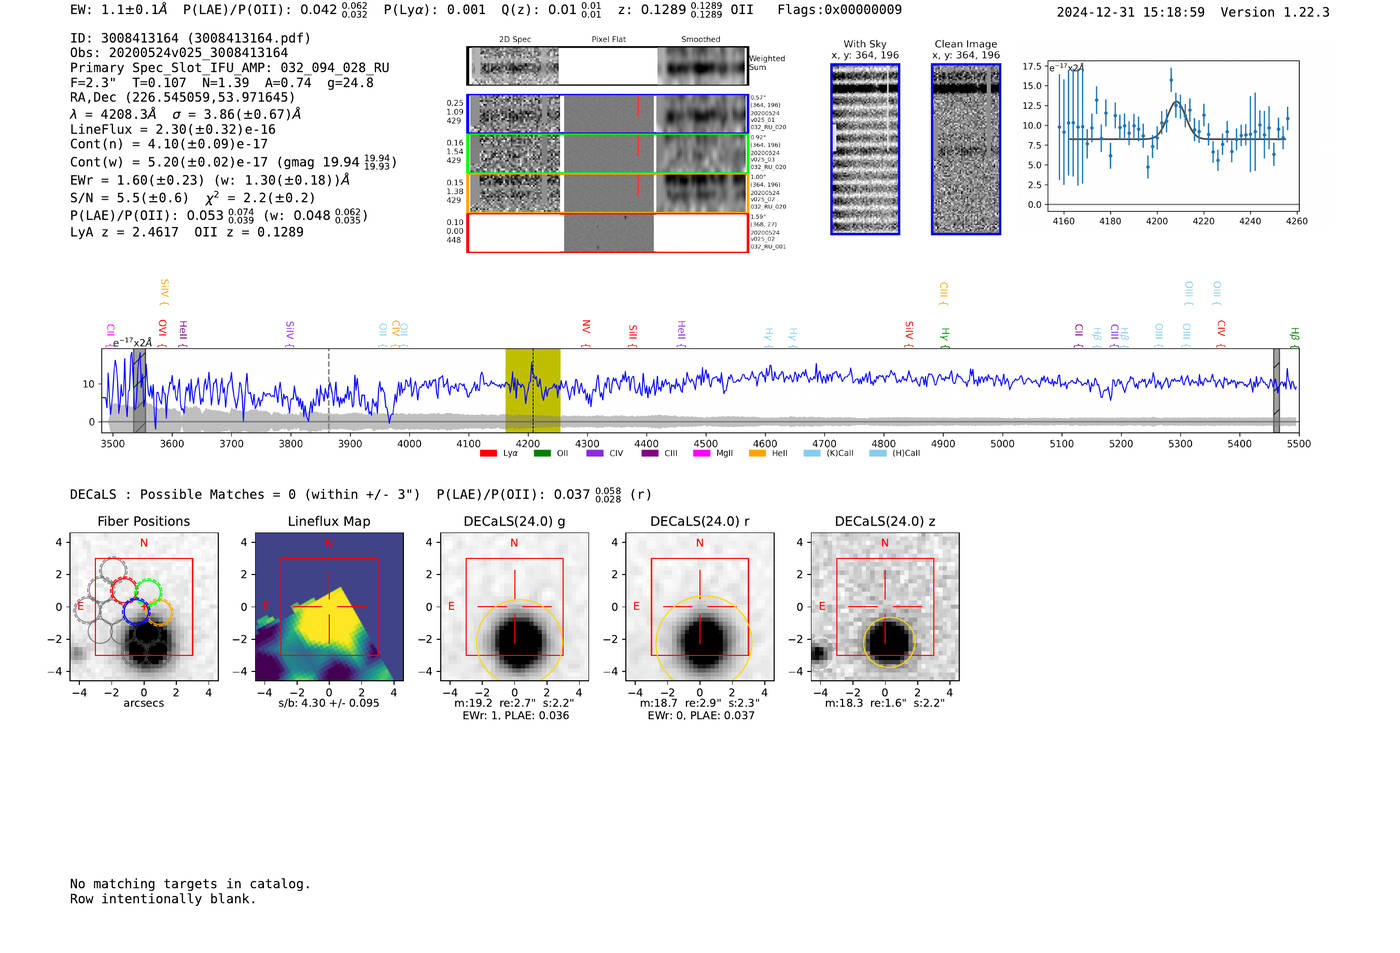Select the red-bordered 2D spectrum row
Viewport: 1400px width, 953px height.
coord(607,233)
